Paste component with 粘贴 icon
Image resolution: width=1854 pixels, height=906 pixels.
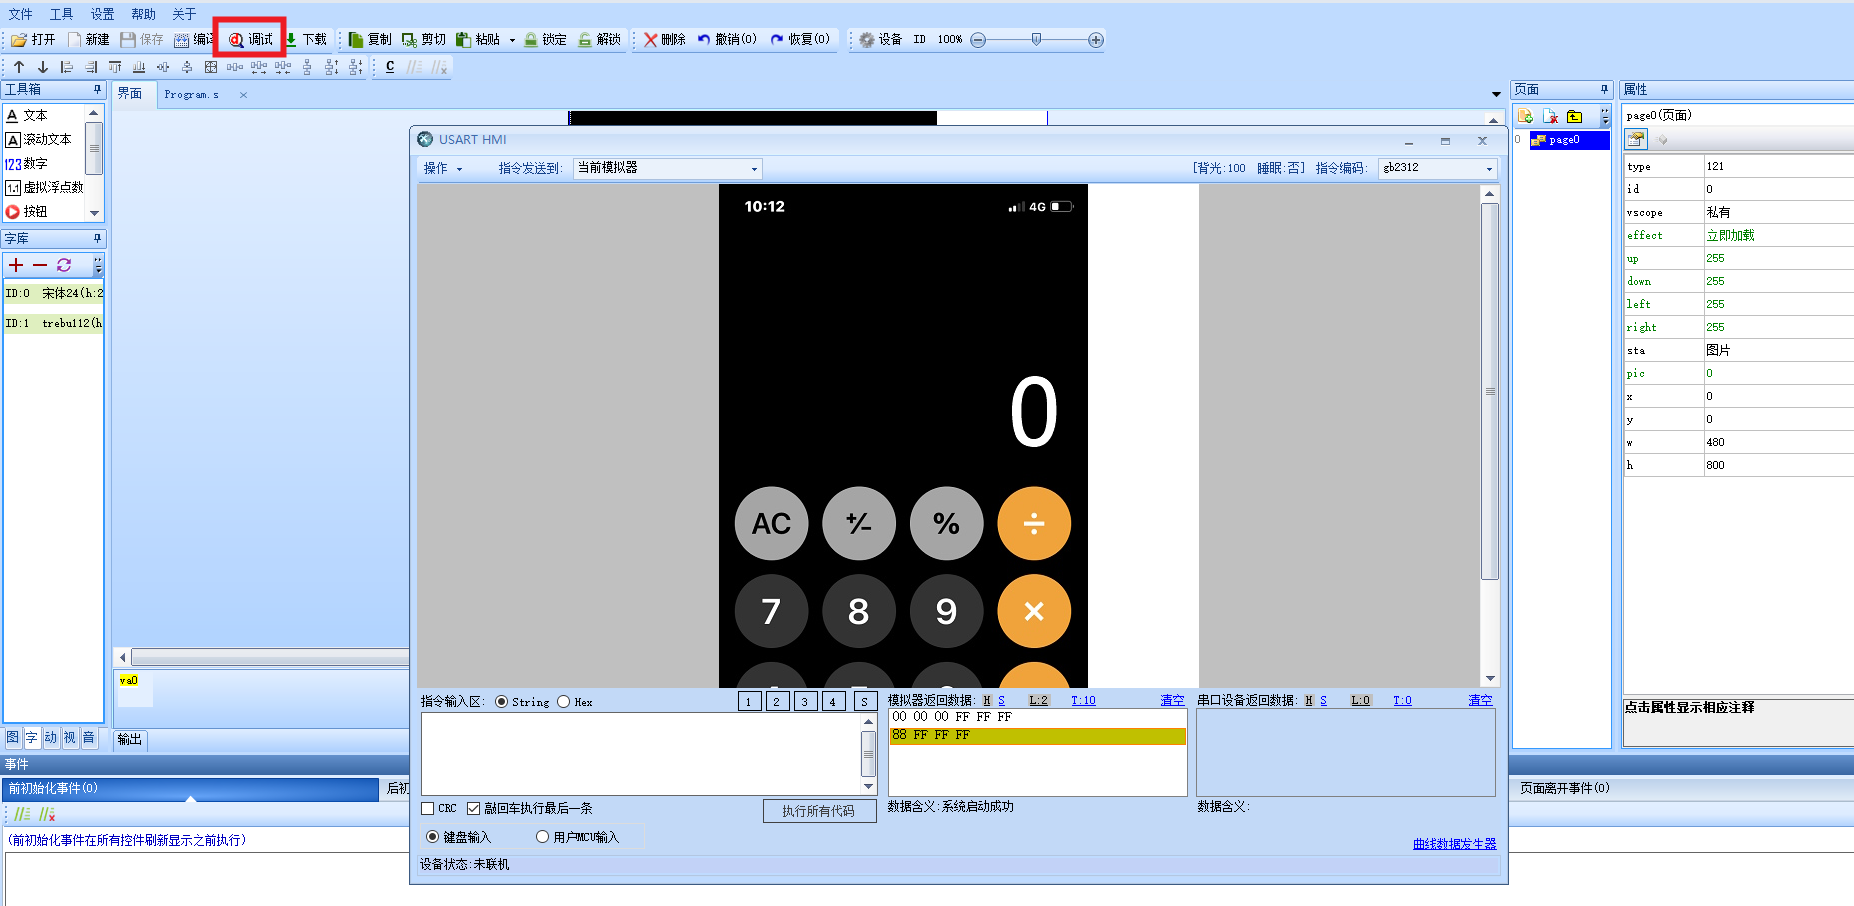[478, 40]
